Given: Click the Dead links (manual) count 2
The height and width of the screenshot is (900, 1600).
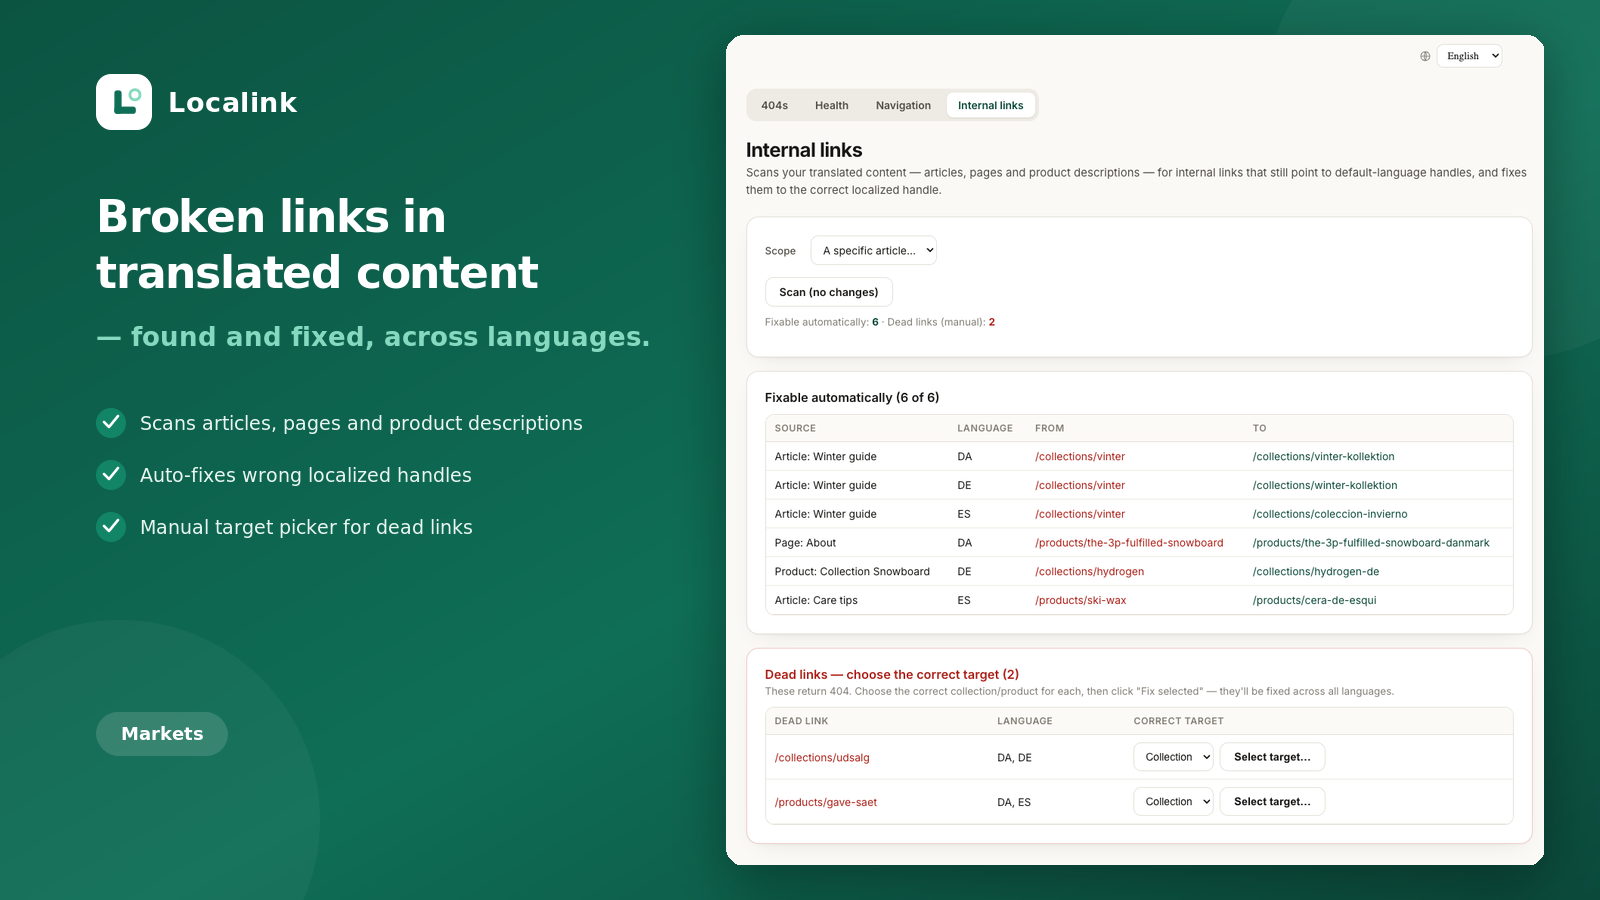Looking at the screenshot, I should click(x=992, y=322).
